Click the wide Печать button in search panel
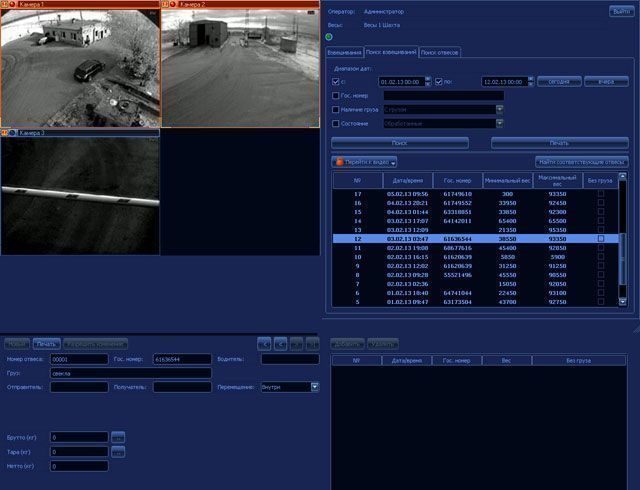Screen dimensions: 640x490 [560, 143]
